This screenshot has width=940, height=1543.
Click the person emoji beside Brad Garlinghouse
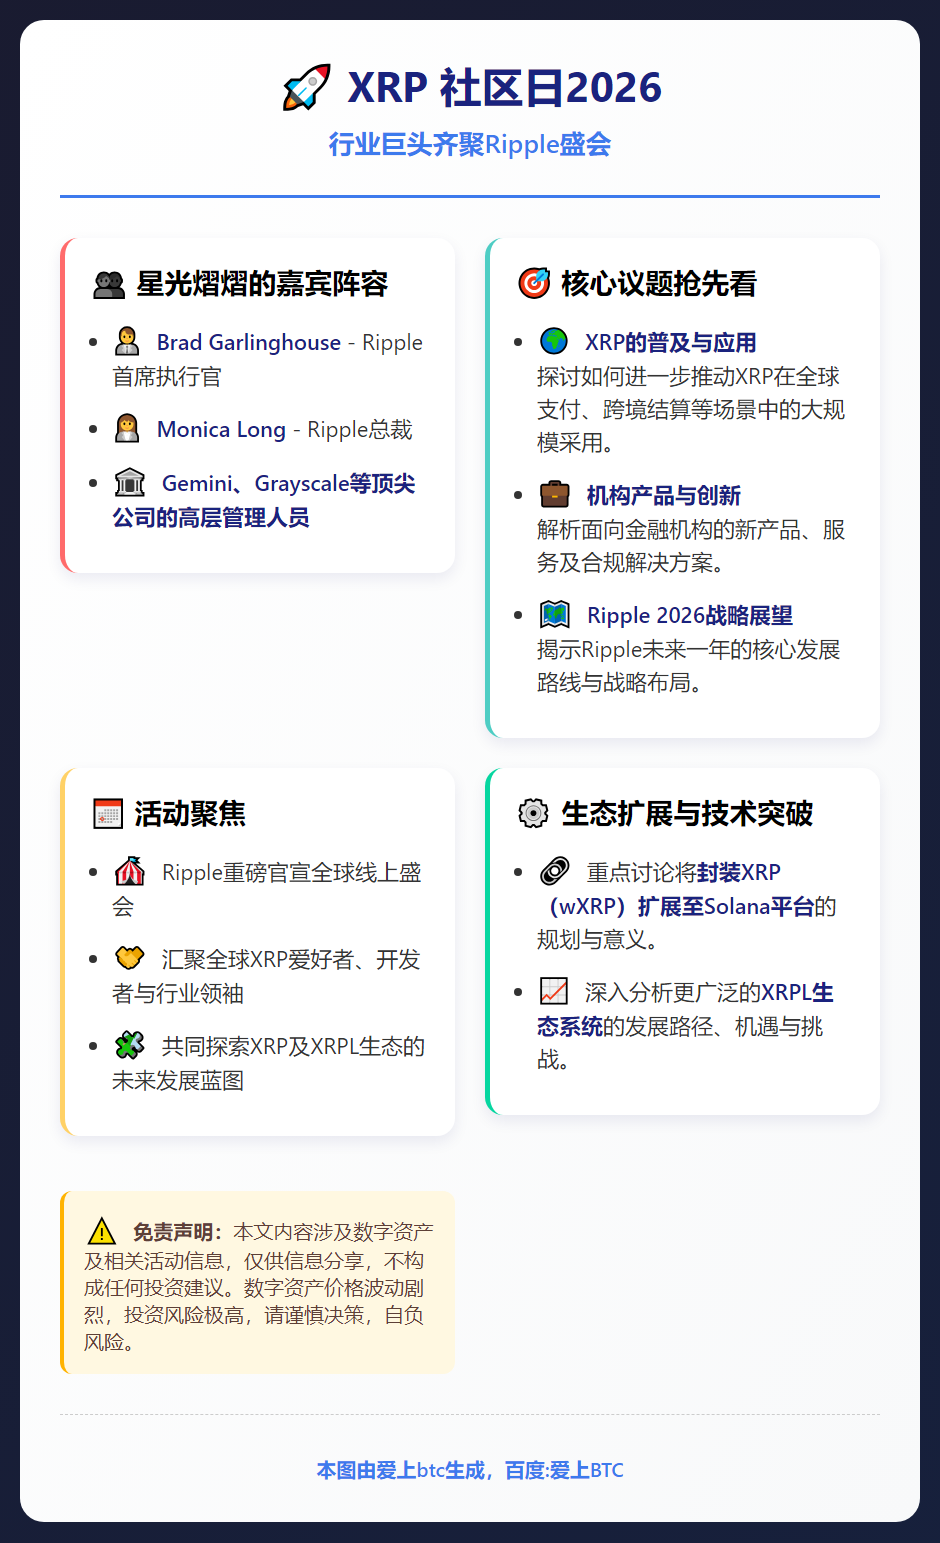point(127,342)
